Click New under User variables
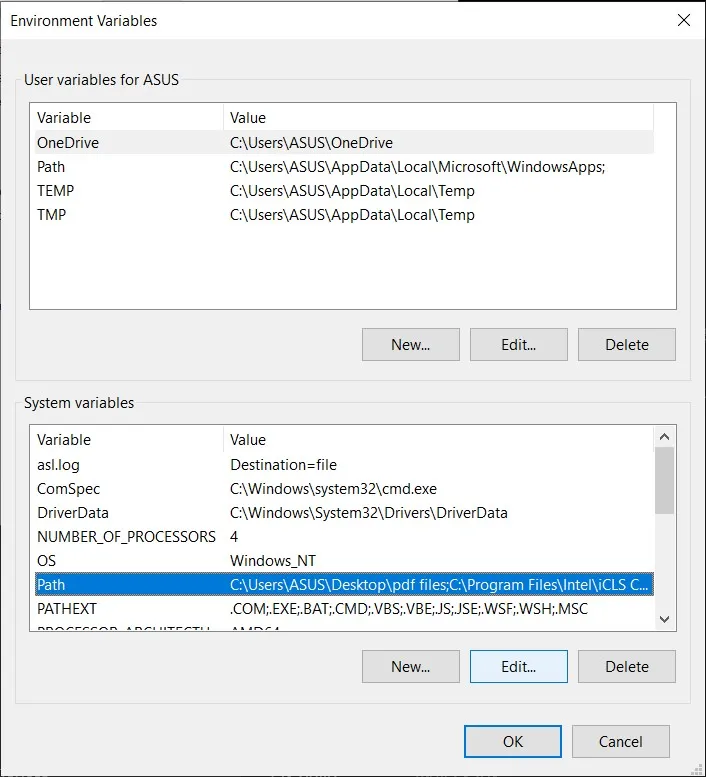 410,344
